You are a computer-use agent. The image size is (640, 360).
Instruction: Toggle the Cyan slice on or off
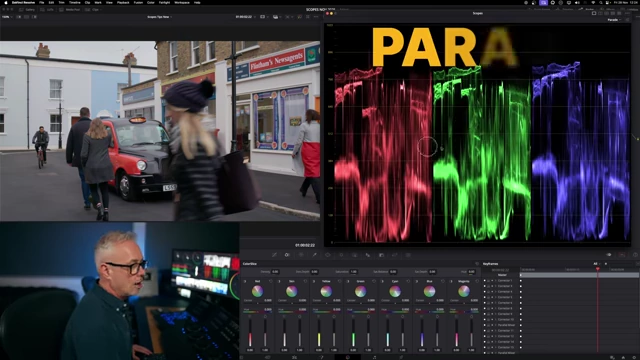coord(382,281)
